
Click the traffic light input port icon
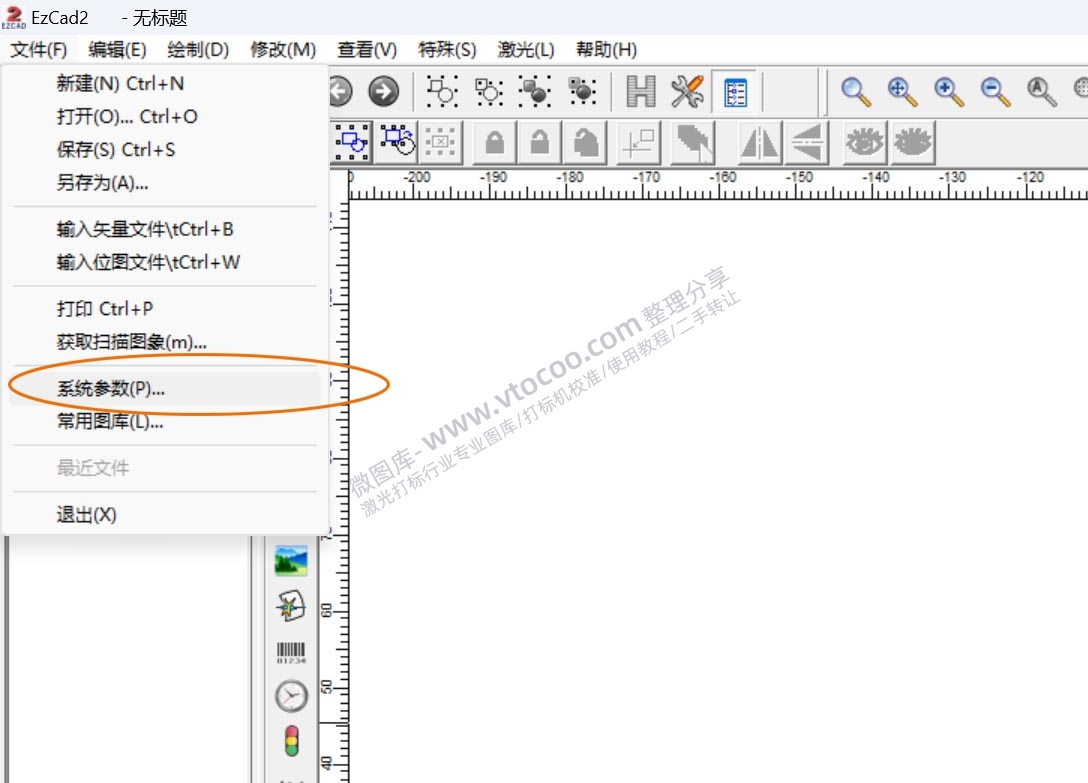point(291,741)
